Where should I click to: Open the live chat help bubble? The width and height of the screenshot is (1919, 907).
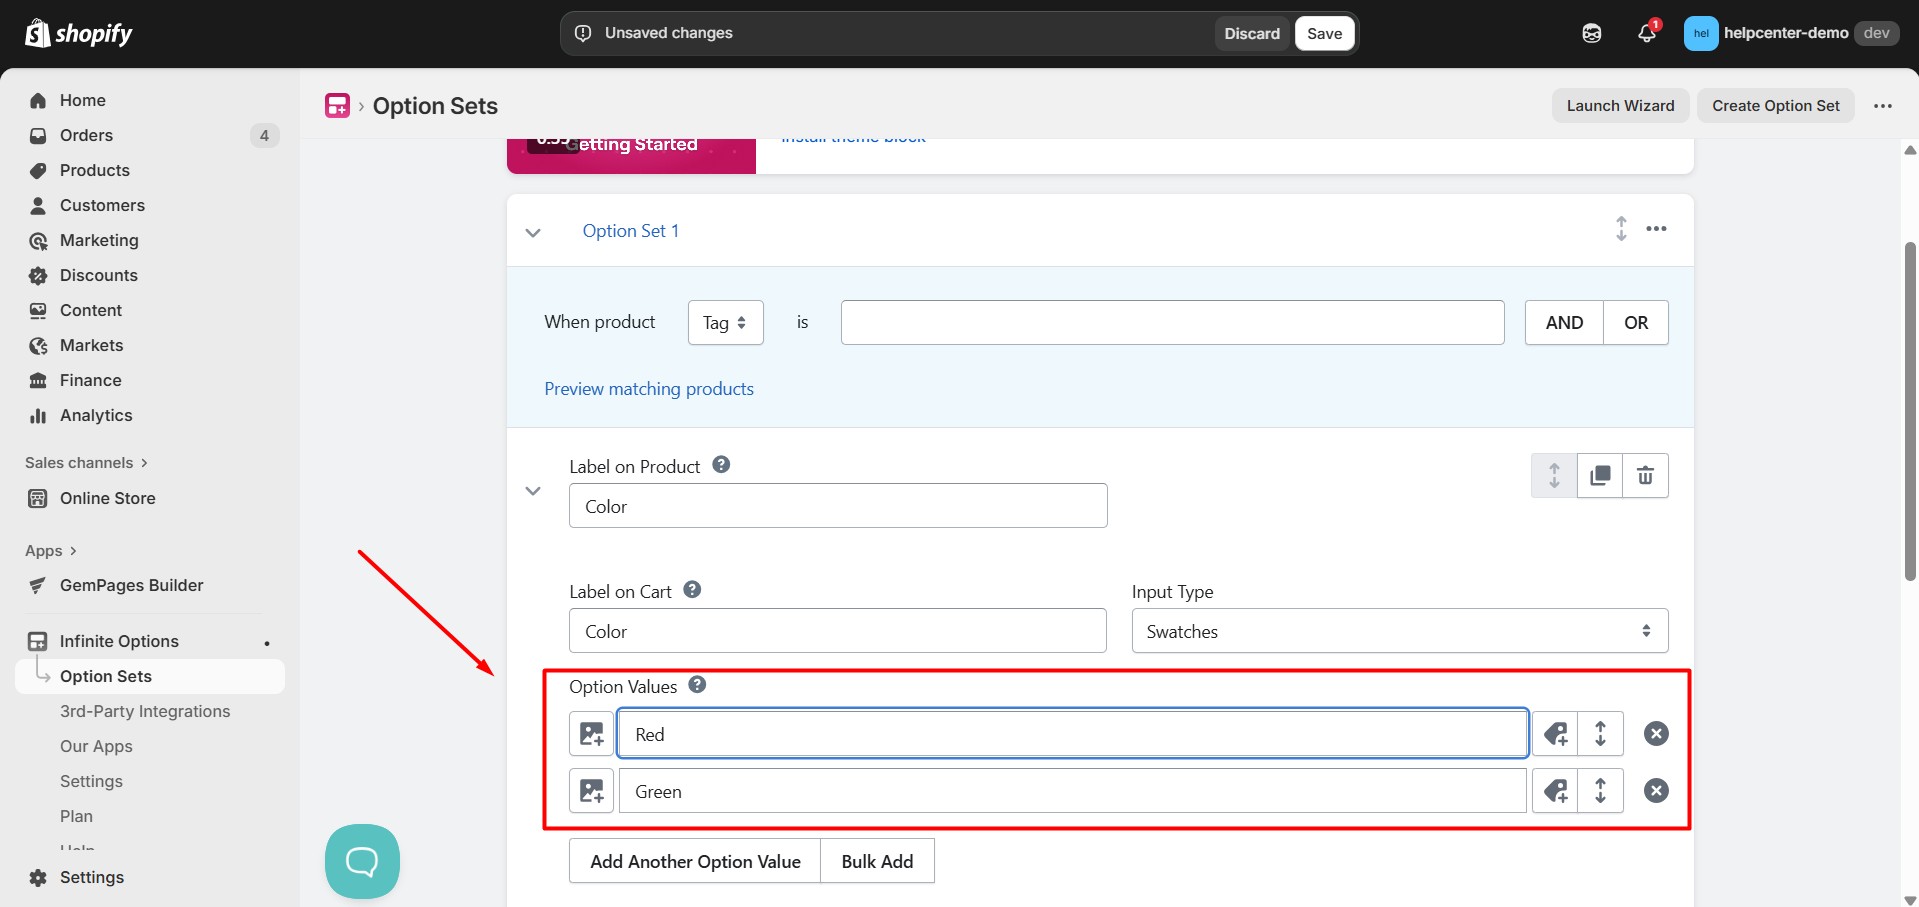click(361, 861)
